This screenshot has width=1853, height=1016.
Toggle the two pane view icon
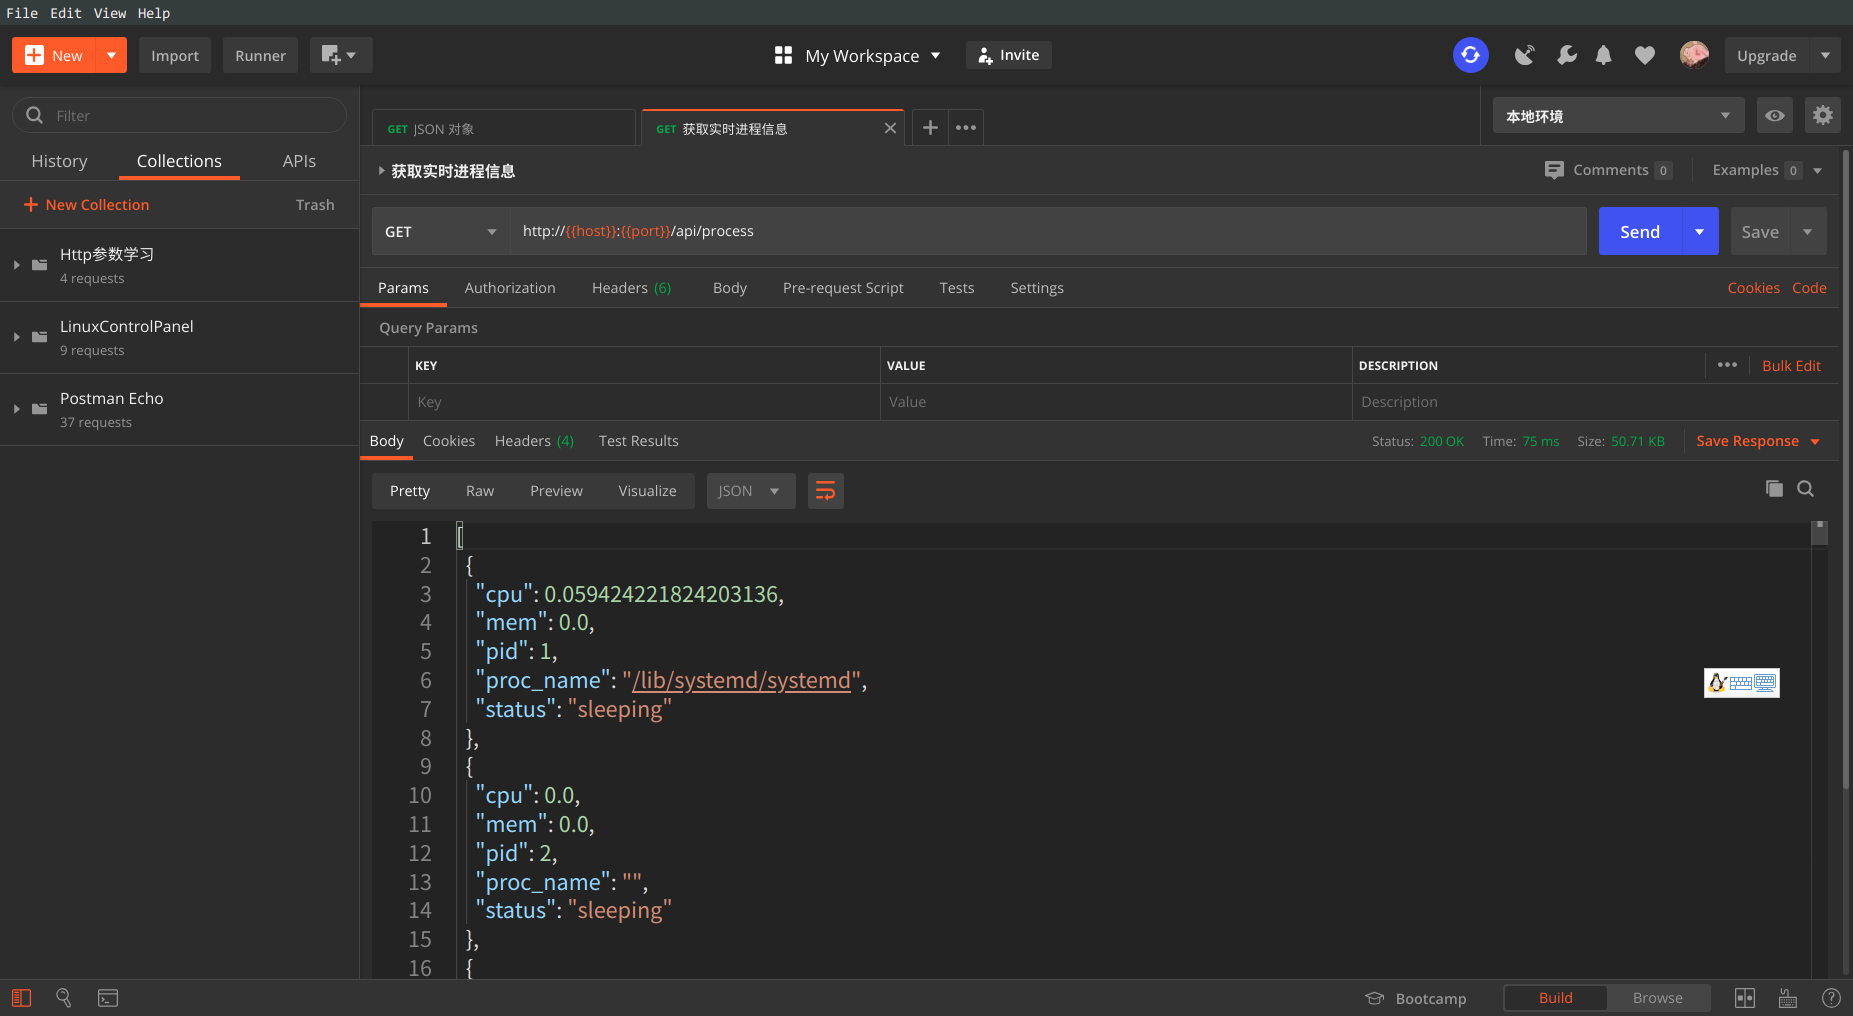click(1744, 998)
